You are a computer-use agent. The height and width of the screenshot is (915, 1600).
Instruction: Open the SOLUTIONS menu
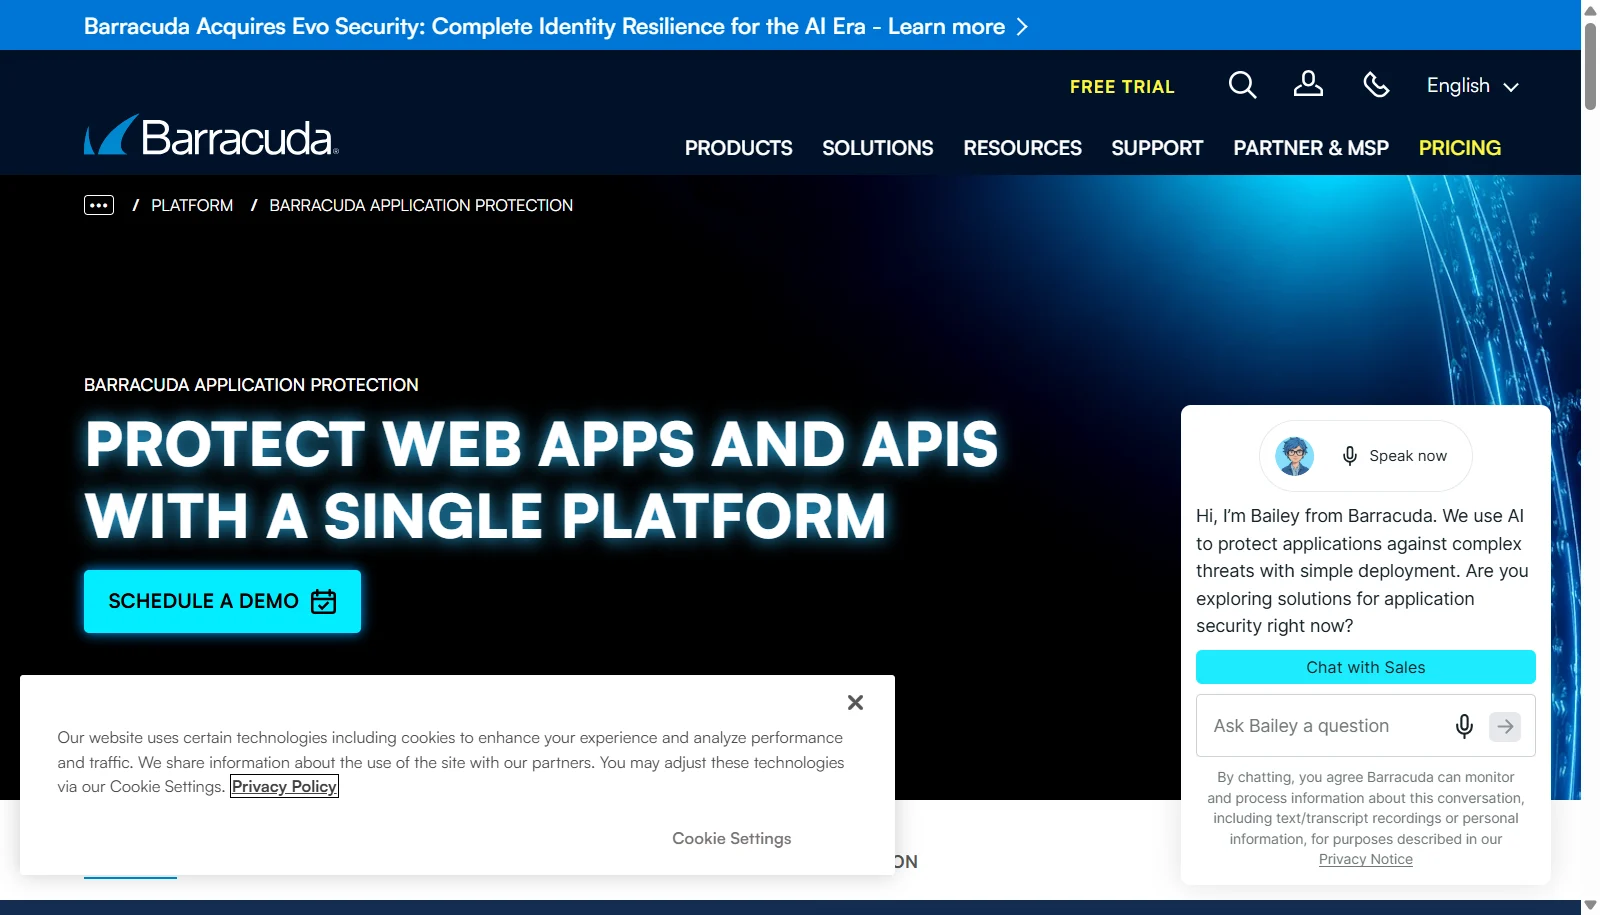877,148
